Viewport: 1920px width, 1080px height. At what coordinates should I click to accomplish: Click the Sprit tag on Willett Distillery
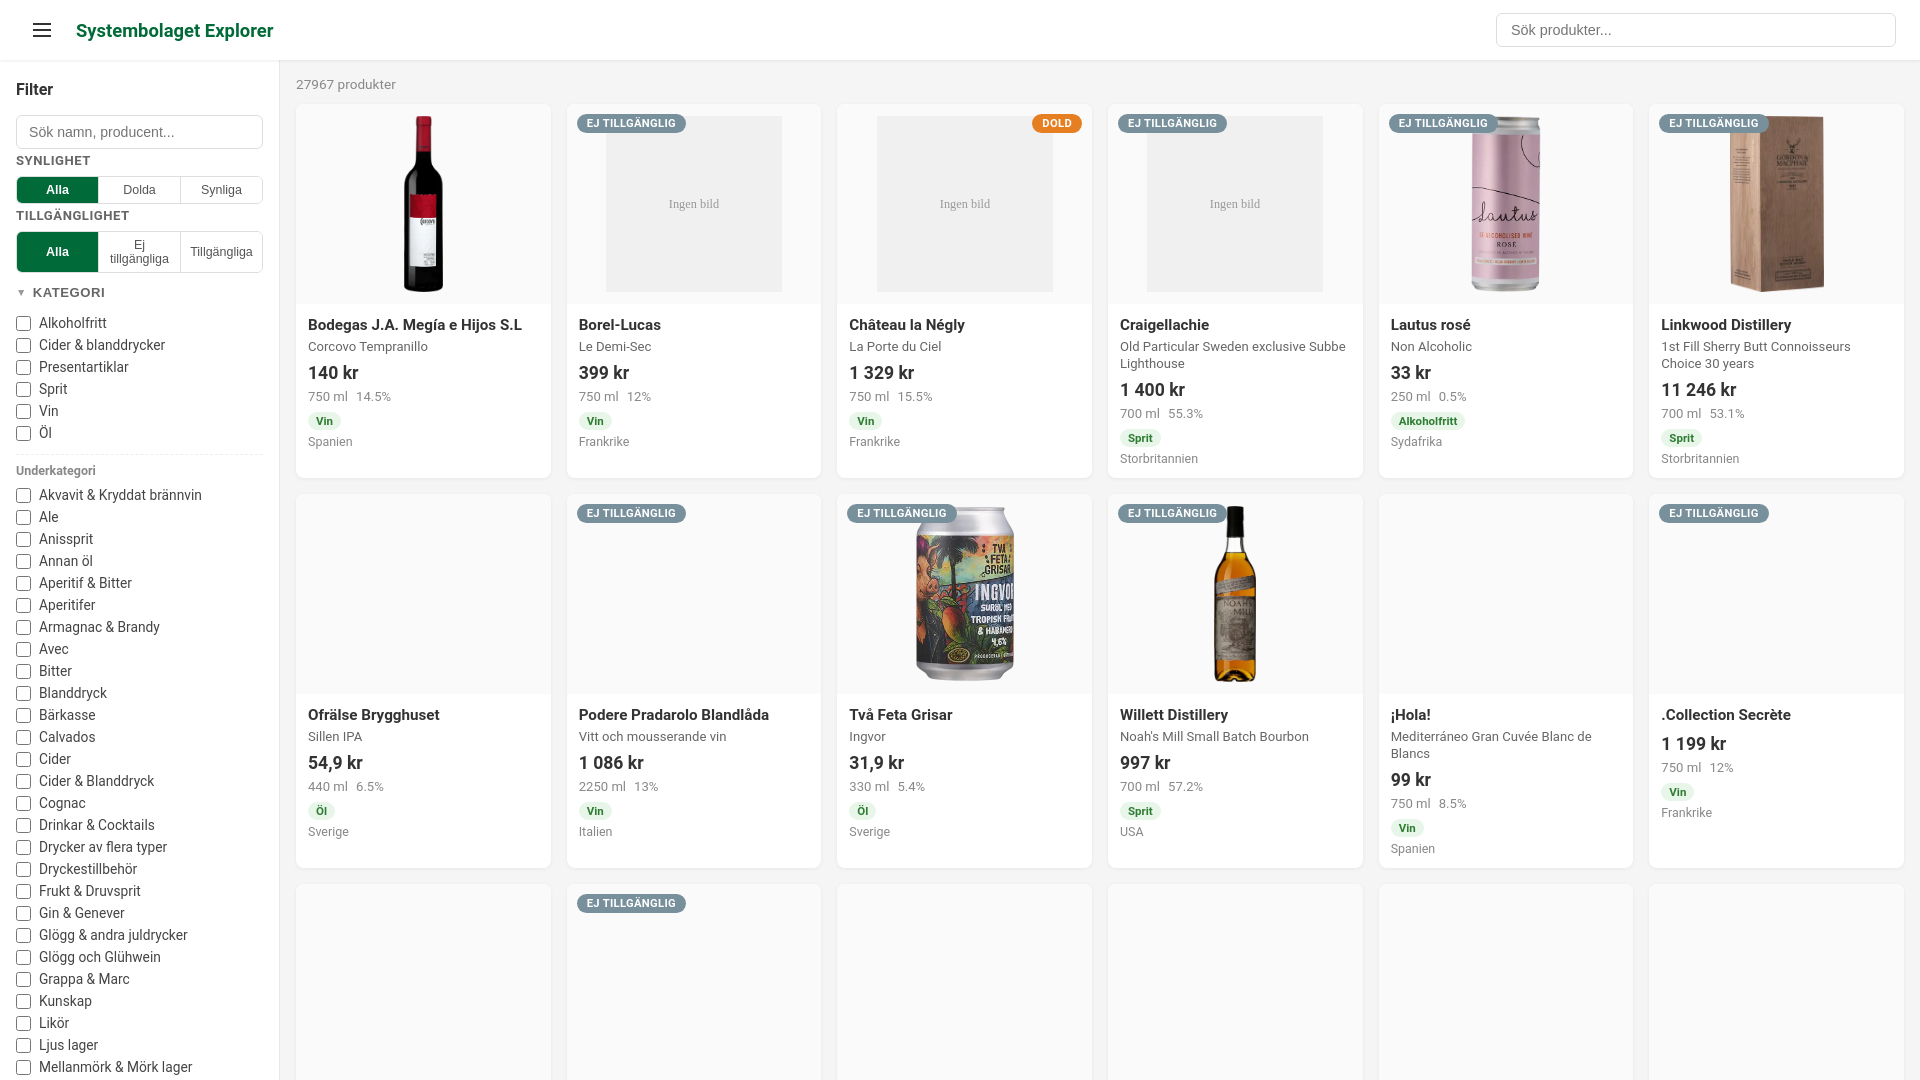coord(1140,812)
